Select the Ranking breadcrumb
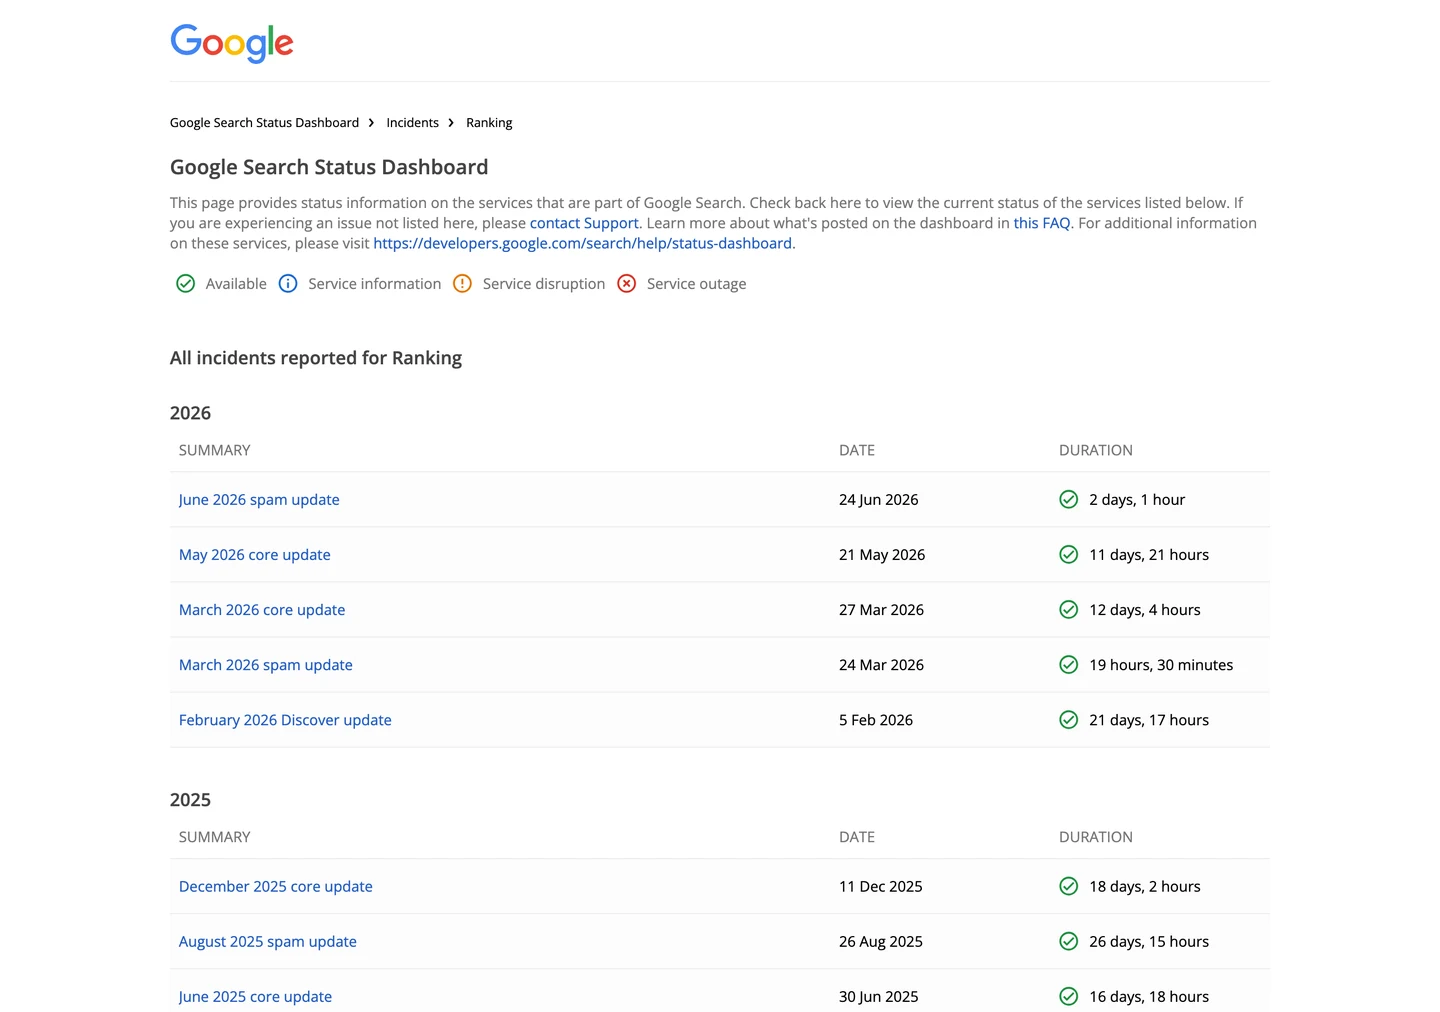This screenshot has width=1440, height=1012. click(489, 123)
